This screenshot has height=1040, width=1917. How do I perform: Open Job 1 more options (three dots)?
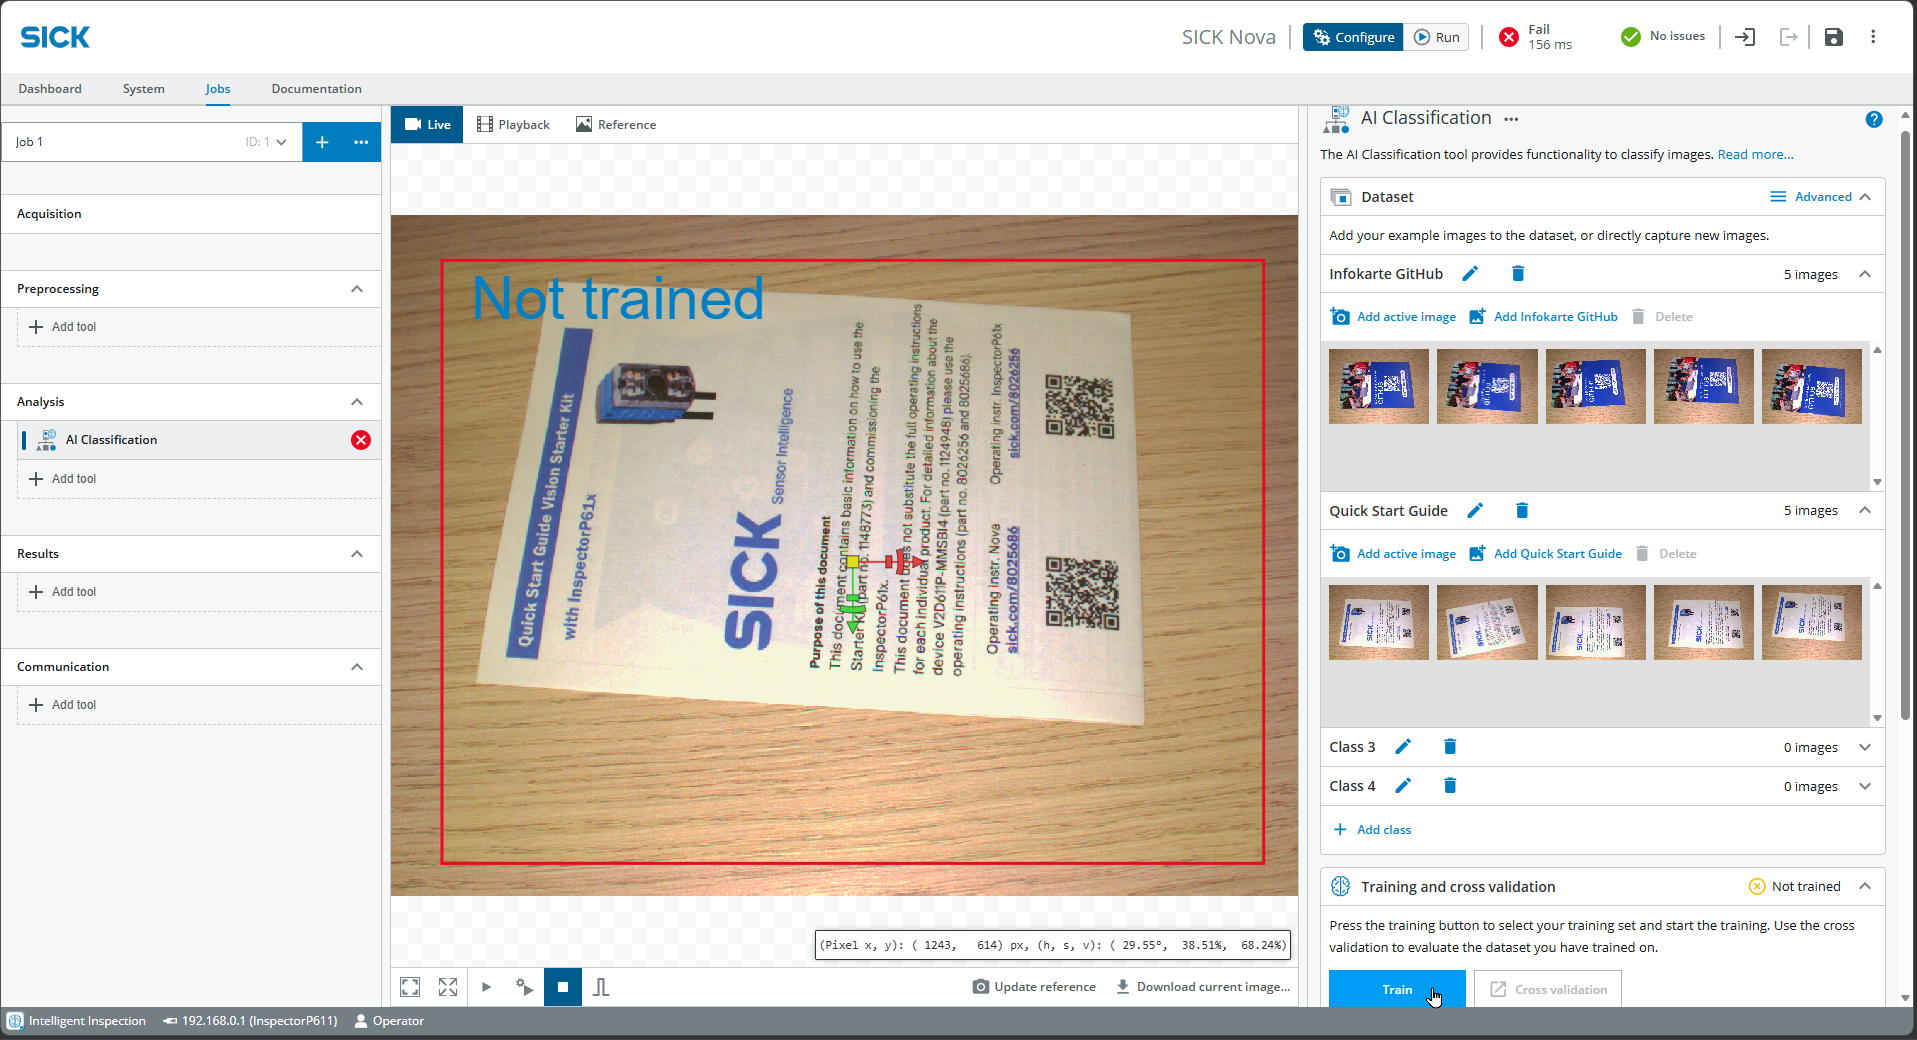point(361,142)
